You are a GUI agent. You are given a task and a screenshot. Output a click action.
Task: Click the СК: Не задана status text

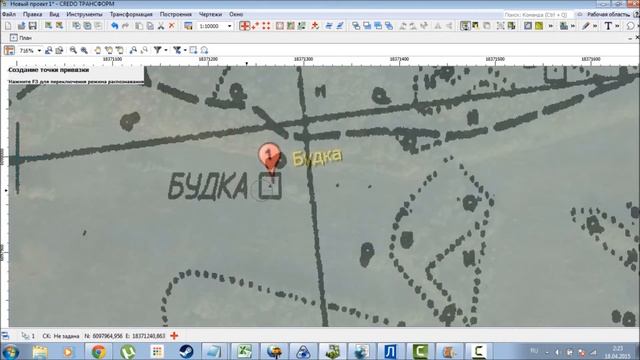click(x=61, y=336)
